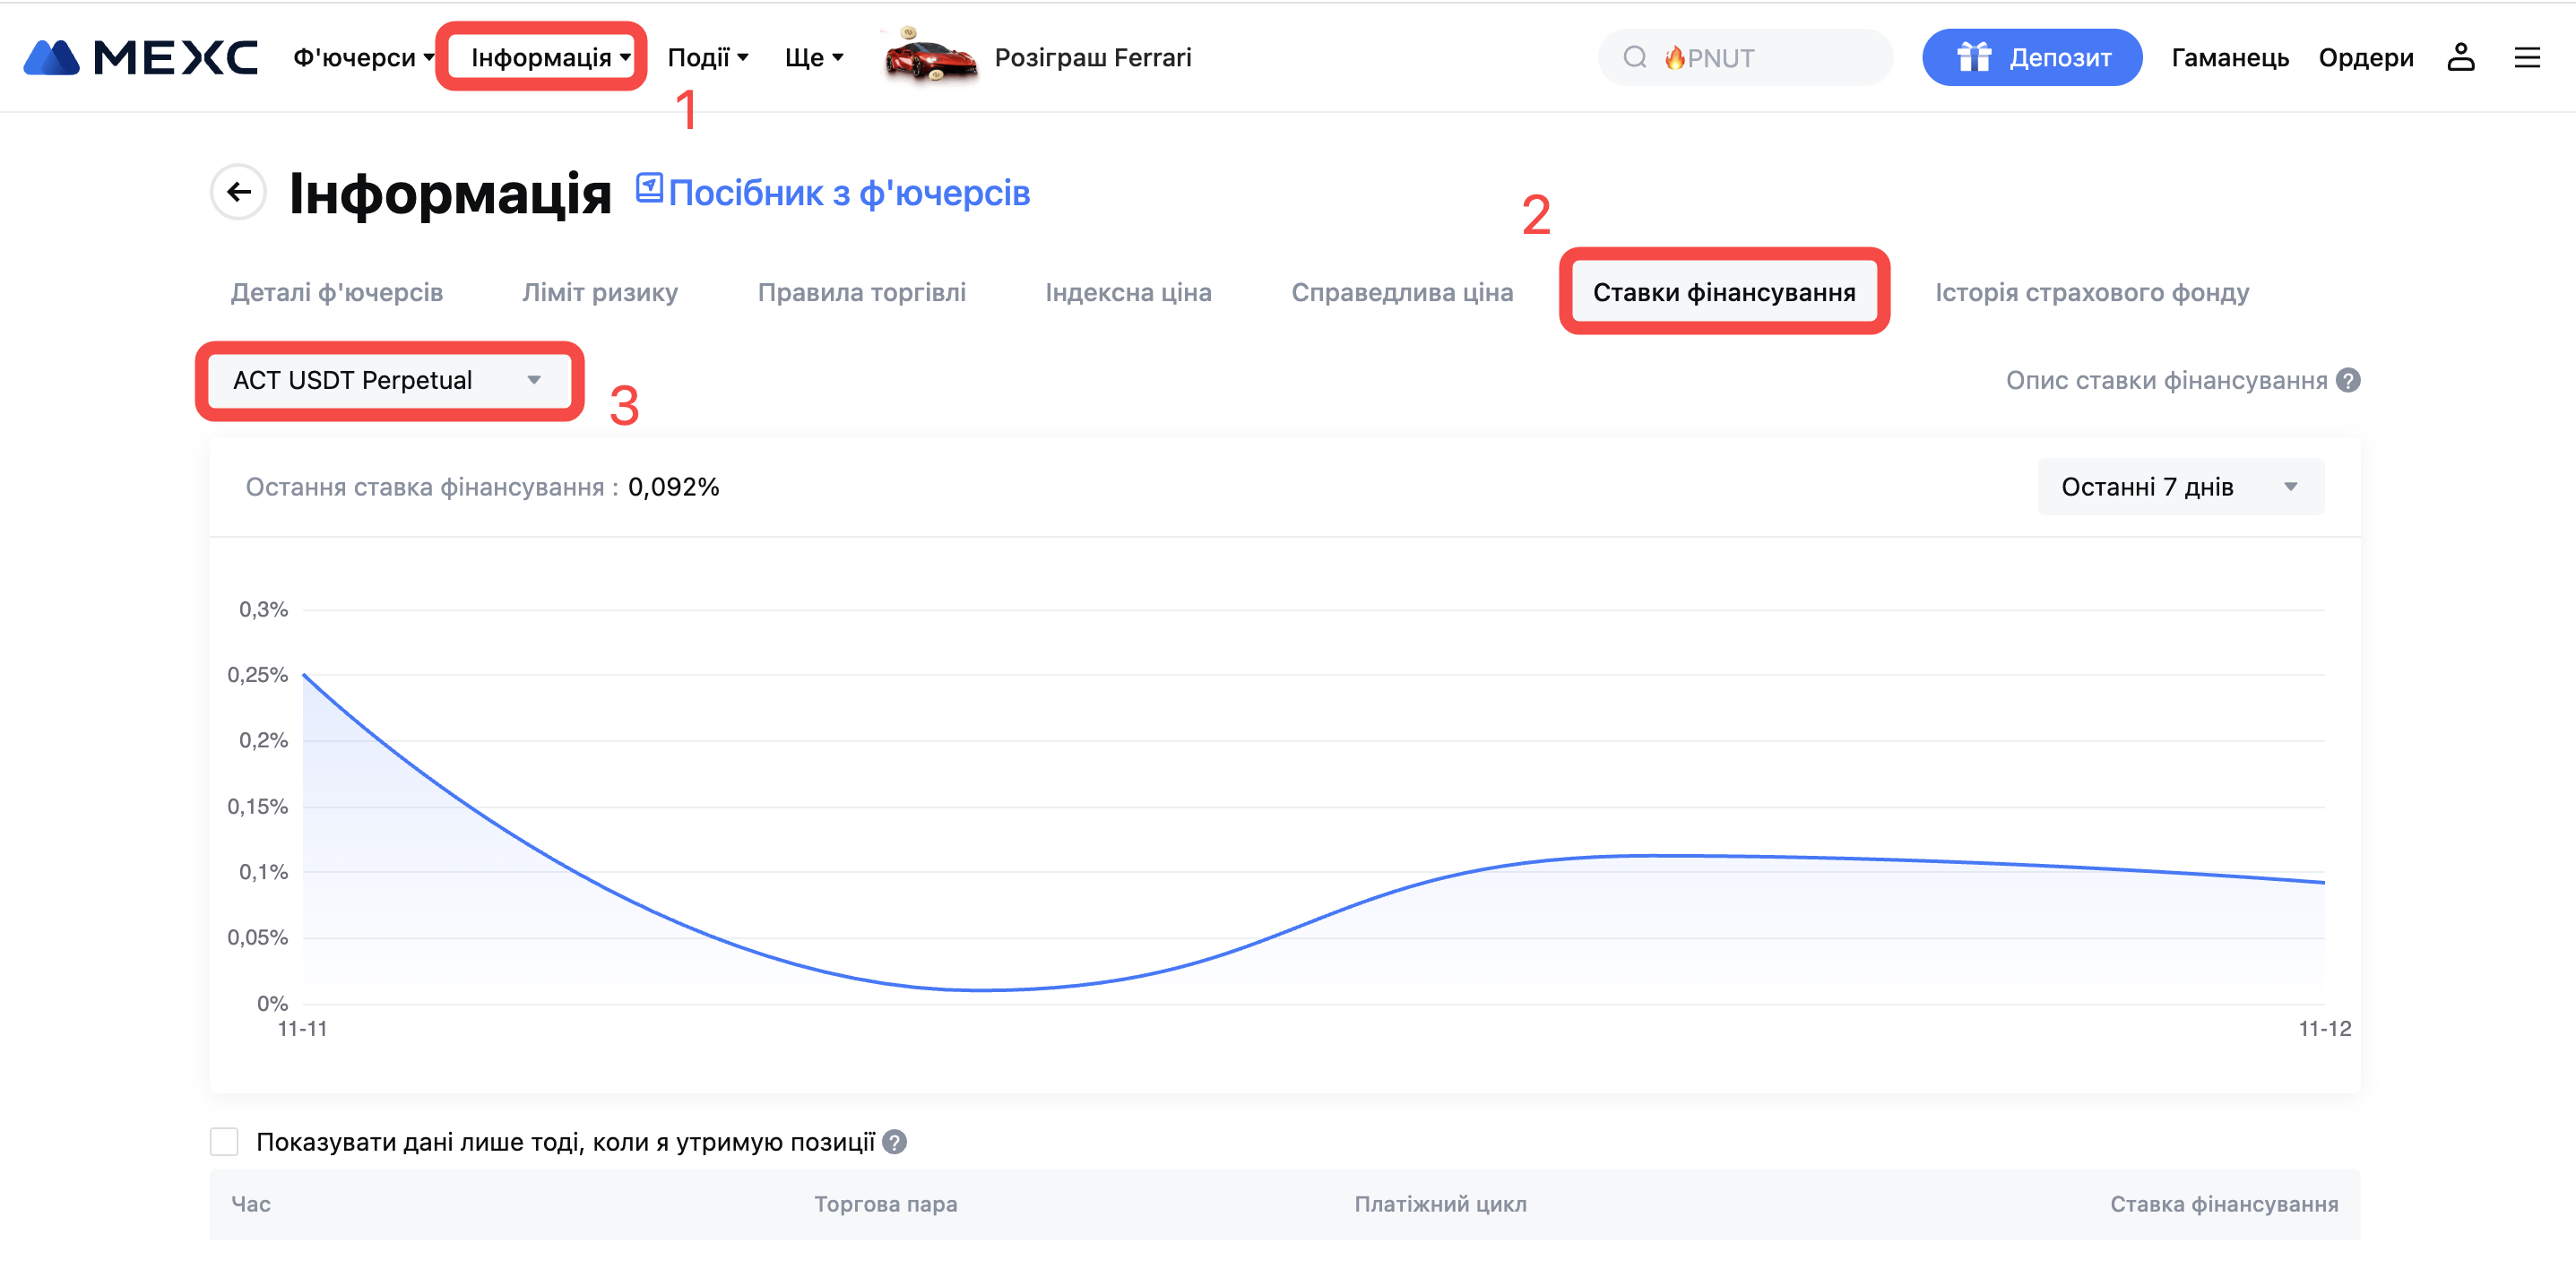Expand the Ф'ючерси menu

click(x=363, y=58)
